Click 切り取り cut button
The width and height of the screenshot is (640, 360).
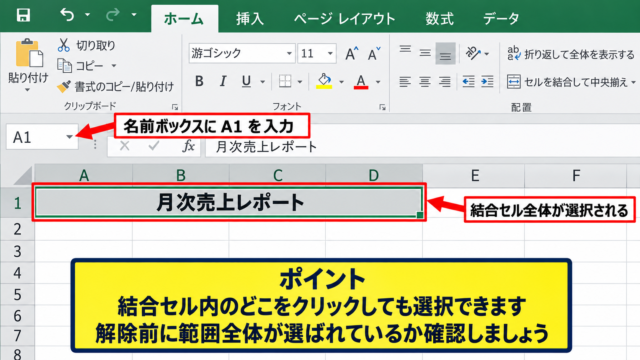pos(87,45)
